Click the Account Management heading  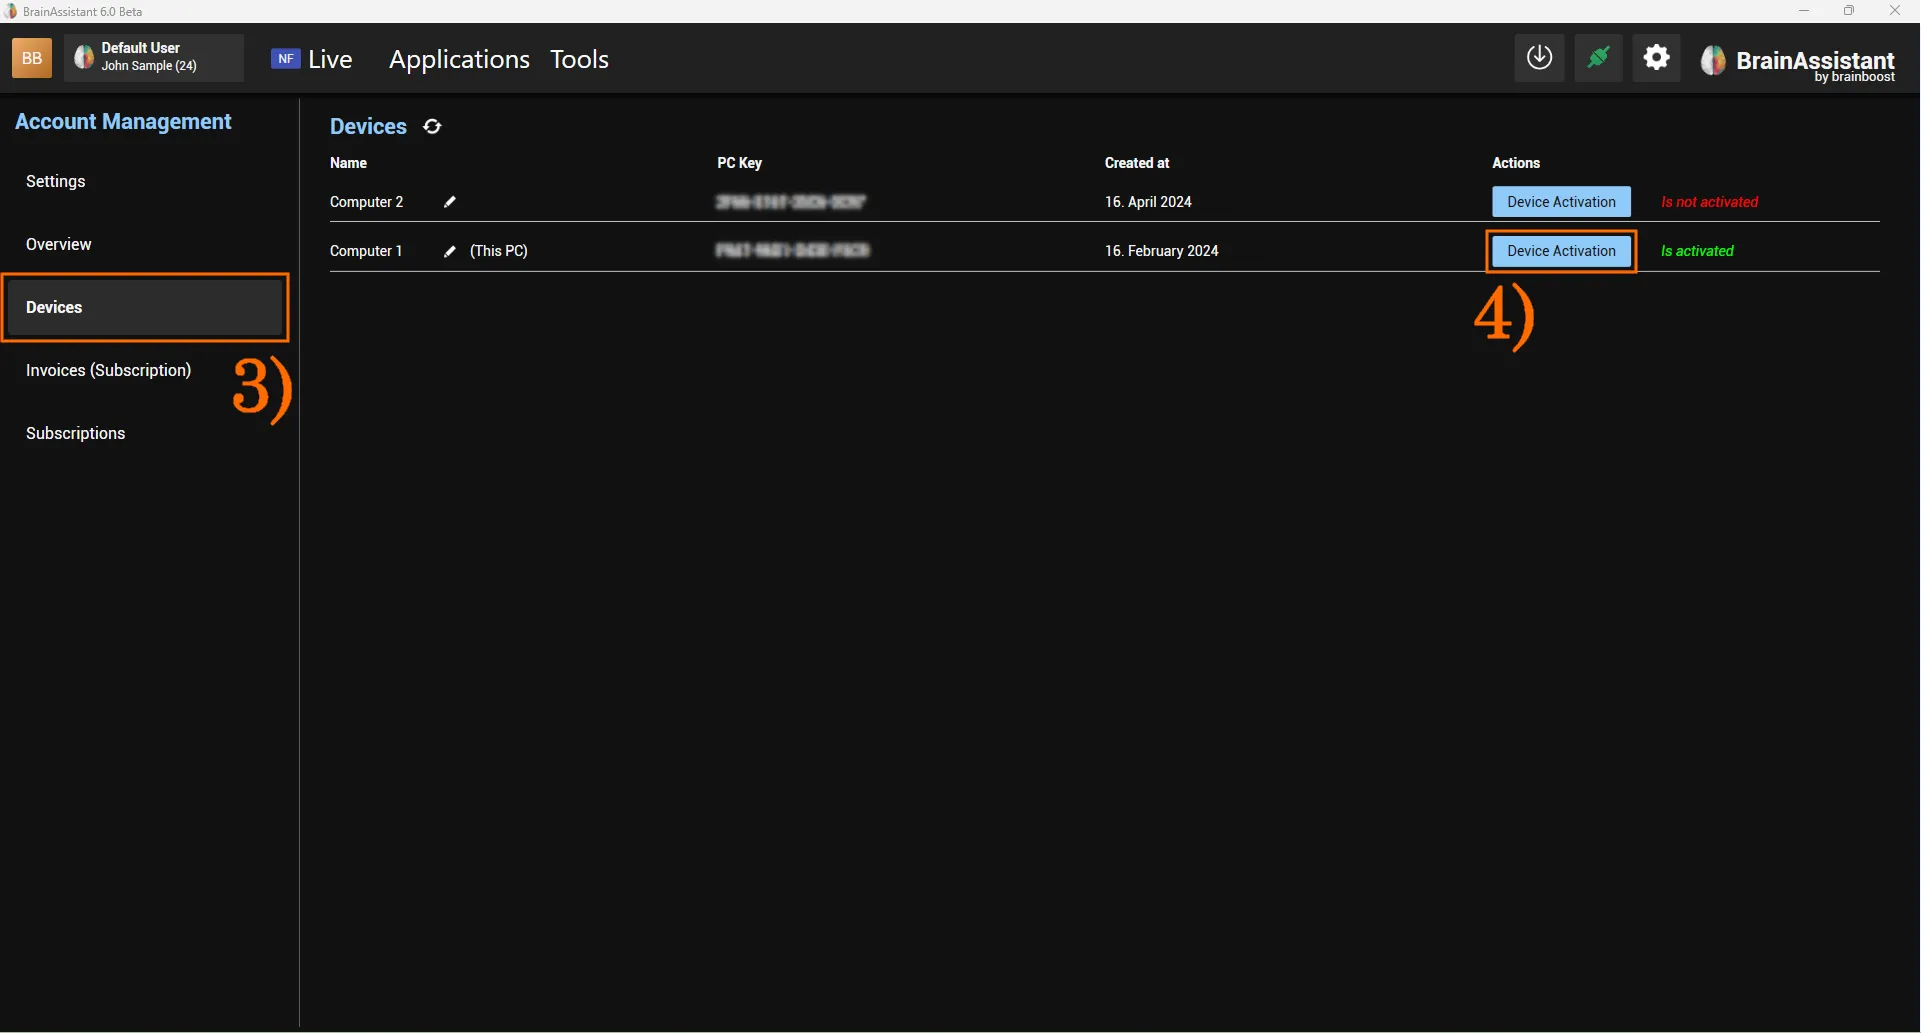click(x=123, y=122)
